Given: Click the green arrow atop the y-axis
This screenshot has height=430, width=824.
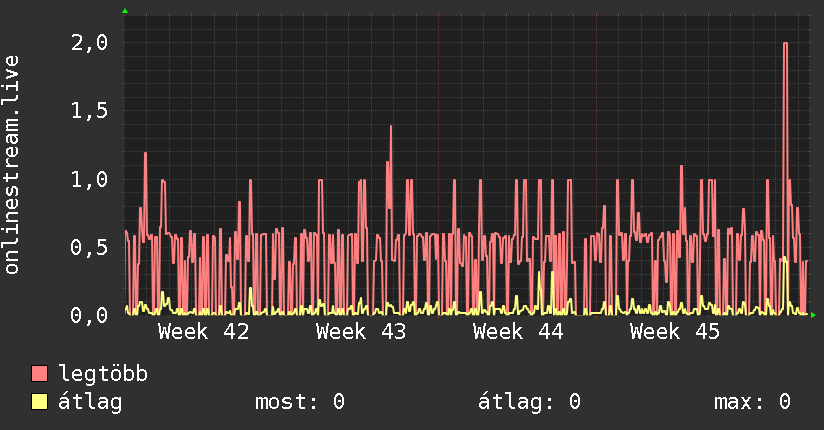Looking at the screenshot, I should point(125,11).
